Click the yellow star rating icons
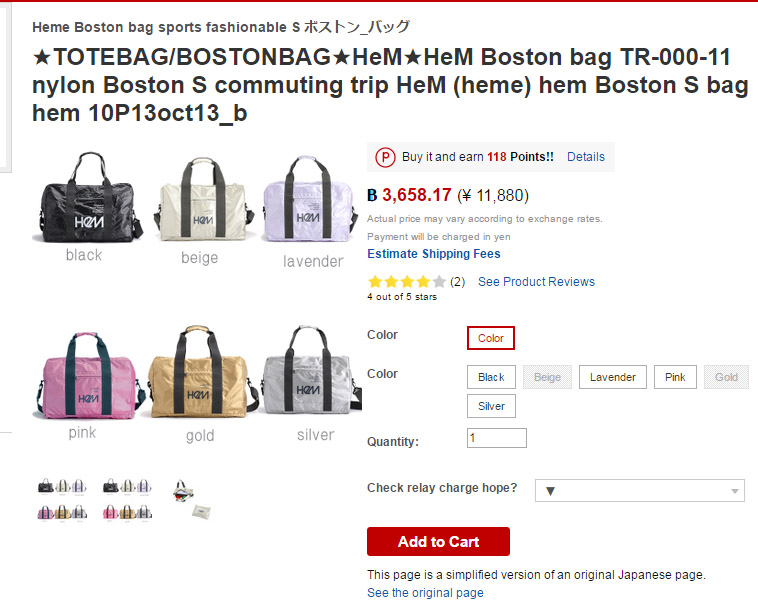The width and height of the screenshot is (758, 605). point(407,282)
